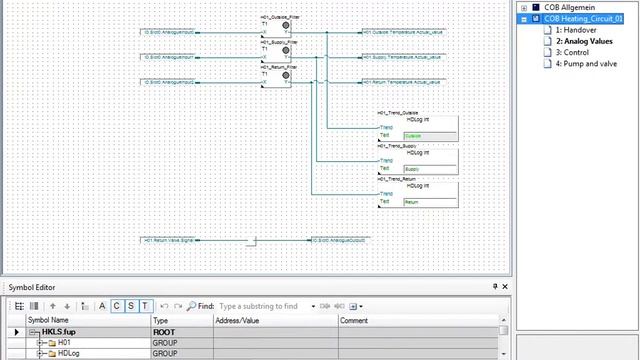
Task: Sort by the Address/Value column header
Action: (276, 320)
